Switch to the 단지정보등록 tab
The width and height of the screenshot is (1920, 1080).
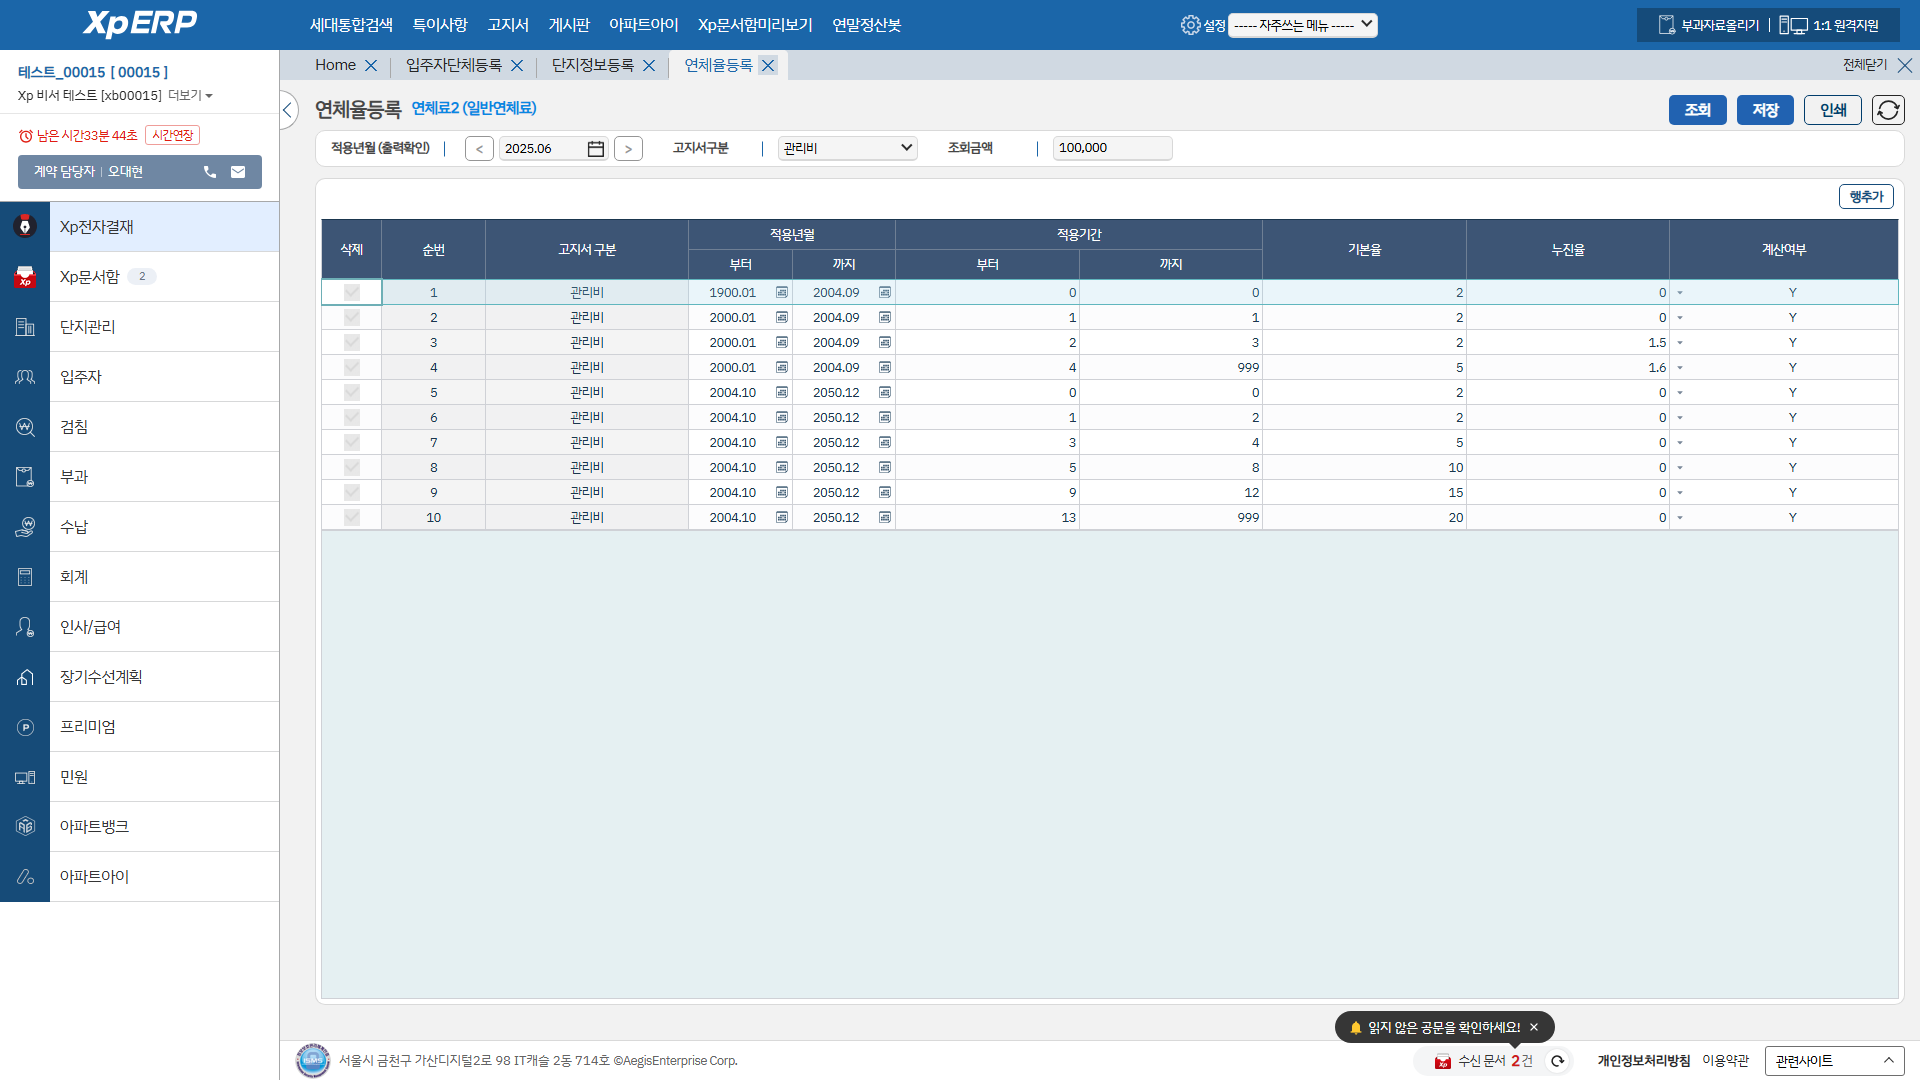593,65
